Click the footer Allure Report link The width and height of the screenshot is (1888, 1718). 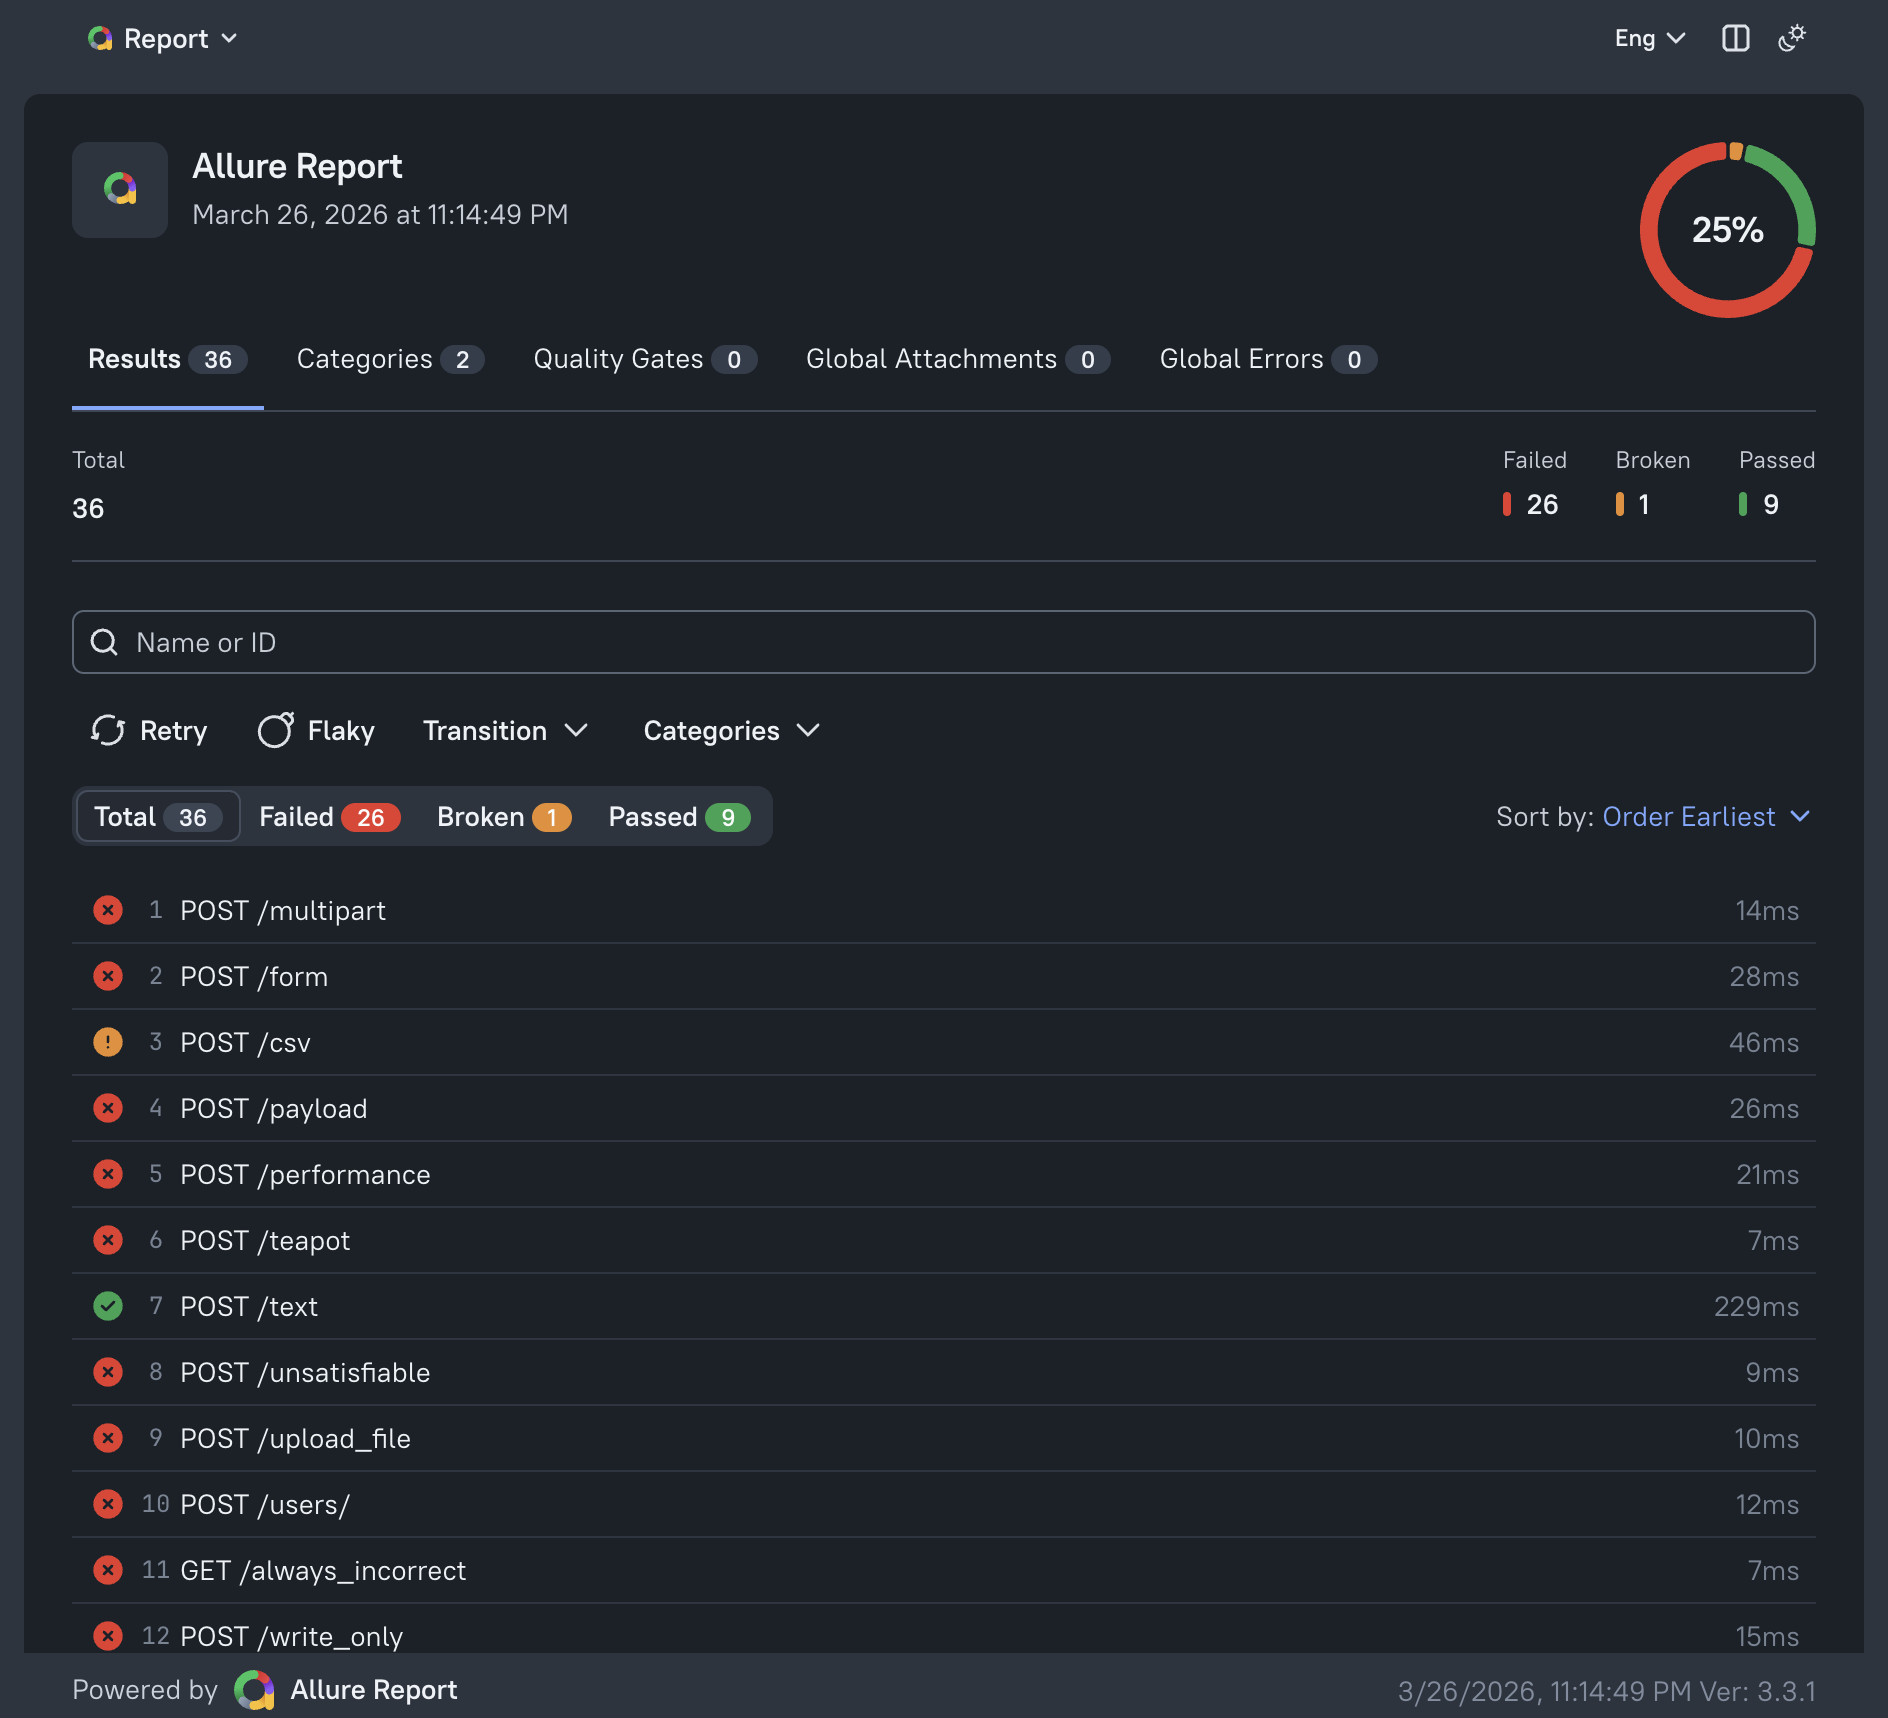pos(374,1689)
